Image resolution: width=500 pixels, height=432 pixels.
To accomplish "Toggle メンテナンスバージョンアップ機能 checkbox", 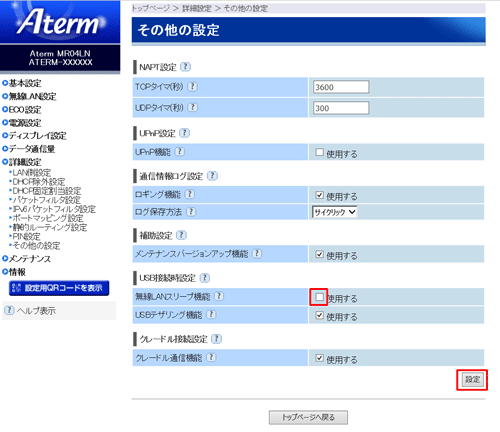I will coord(319,254).
